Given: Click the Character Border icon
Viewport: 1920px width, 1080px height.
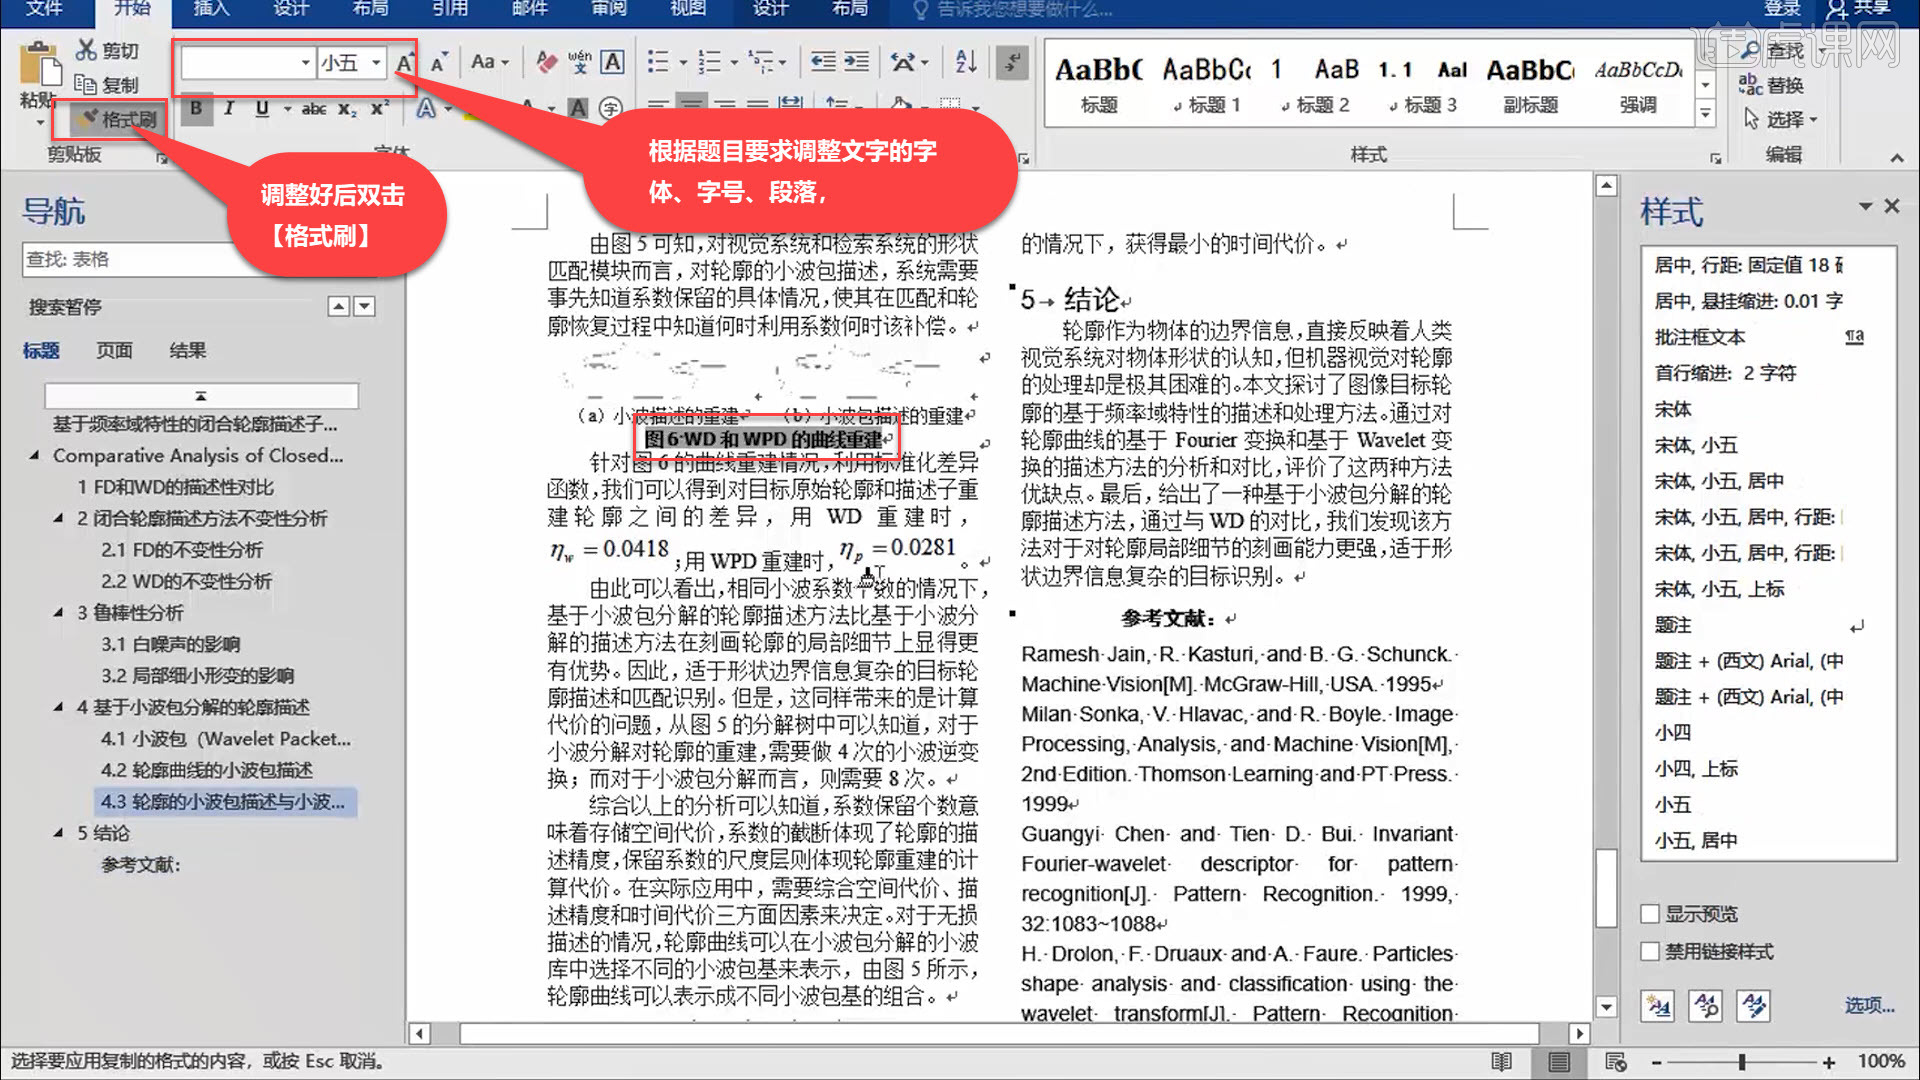Looking at the screenshot, I should (x=612, y=62).
